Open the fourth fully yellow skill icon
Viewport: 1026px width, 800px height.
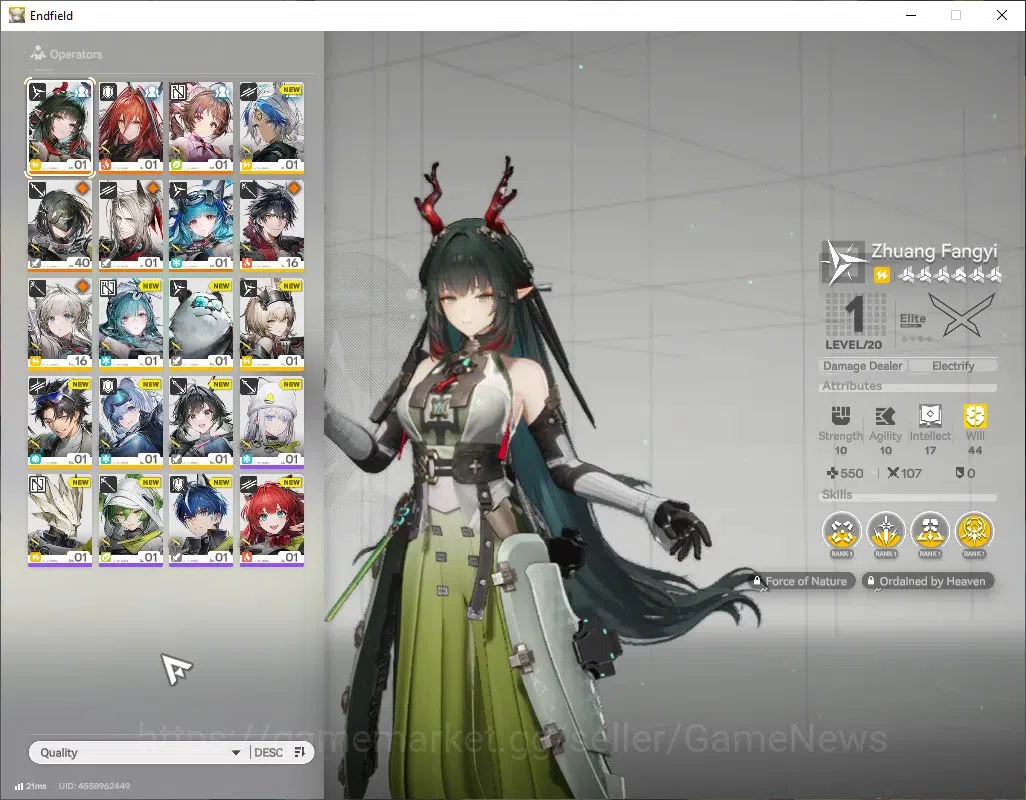[x=974, y=532]
